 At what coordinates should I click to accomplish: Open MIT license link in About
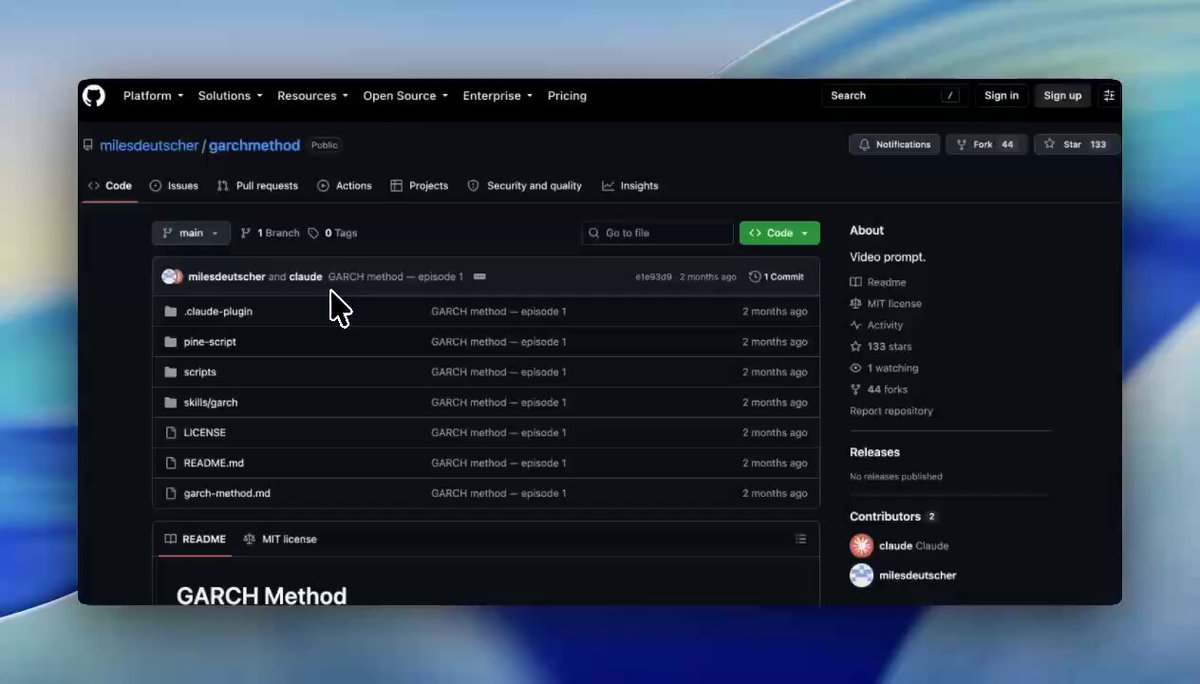886,304
